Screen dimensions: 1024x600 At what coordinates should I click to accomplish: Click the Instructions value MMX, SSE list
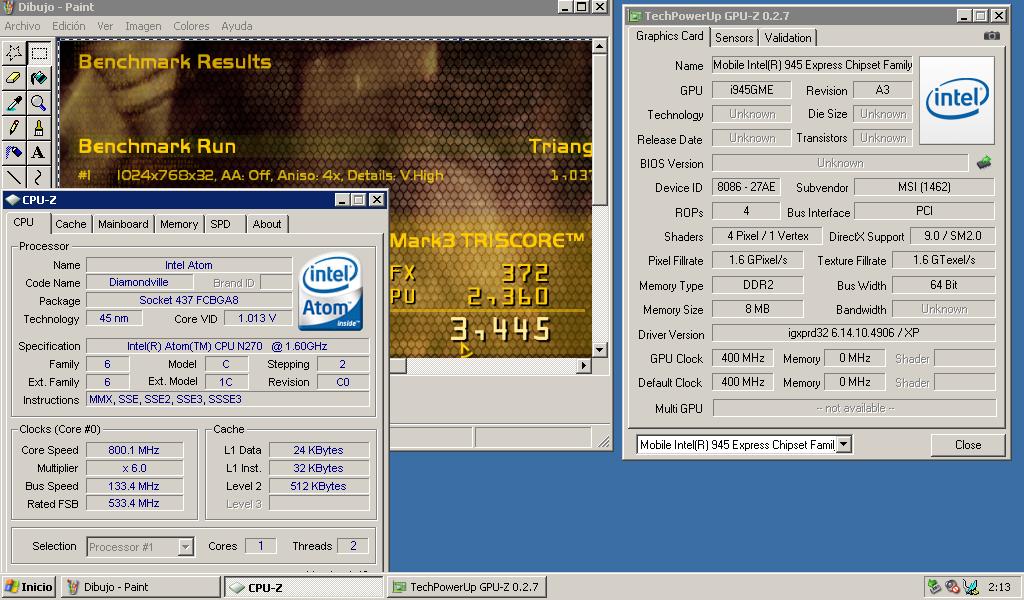(x=227, y=399)
